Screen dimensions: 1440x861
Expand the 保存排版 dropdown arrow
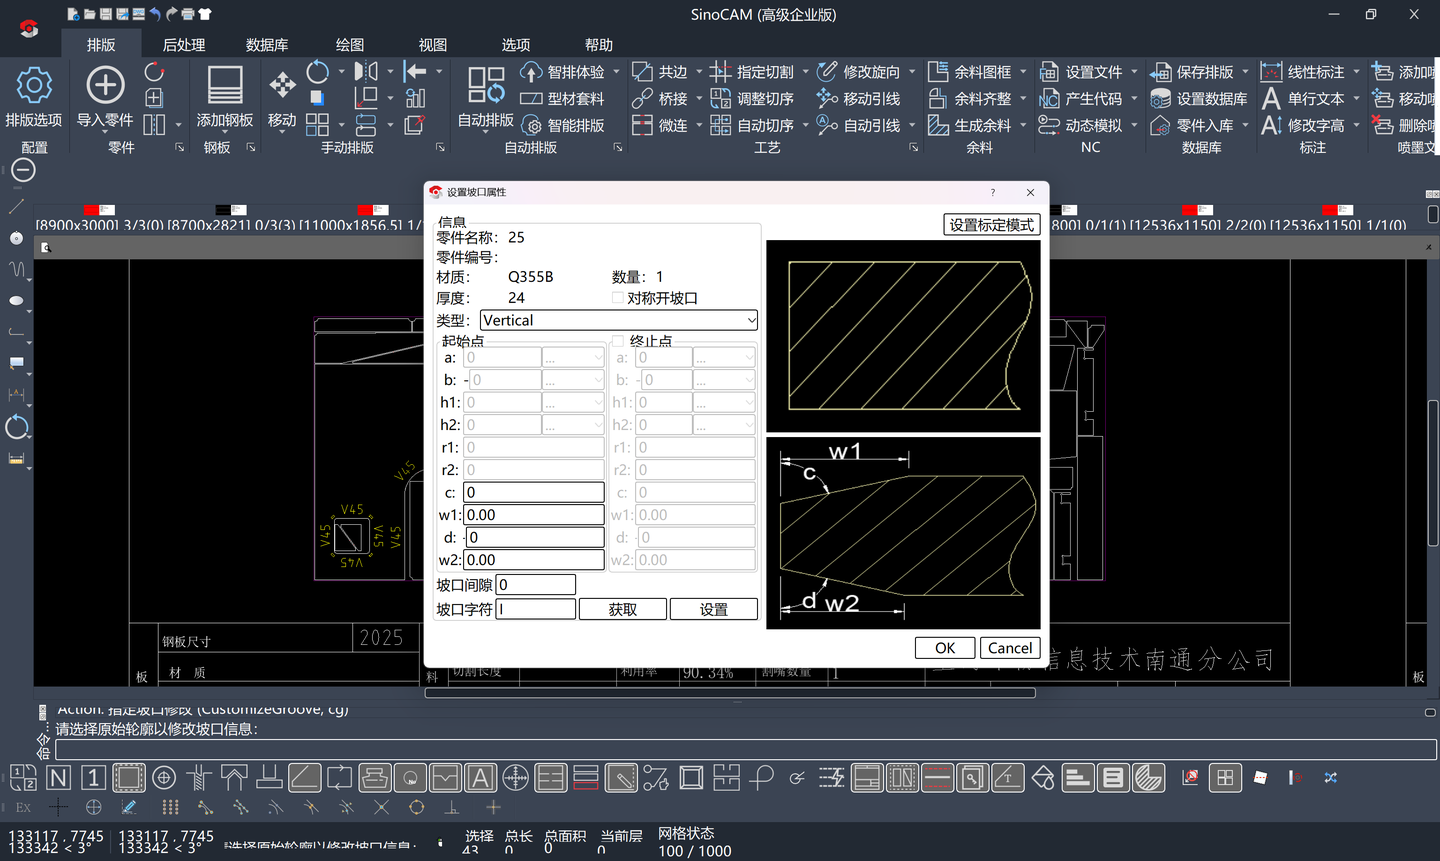(x=1245, y=72)
